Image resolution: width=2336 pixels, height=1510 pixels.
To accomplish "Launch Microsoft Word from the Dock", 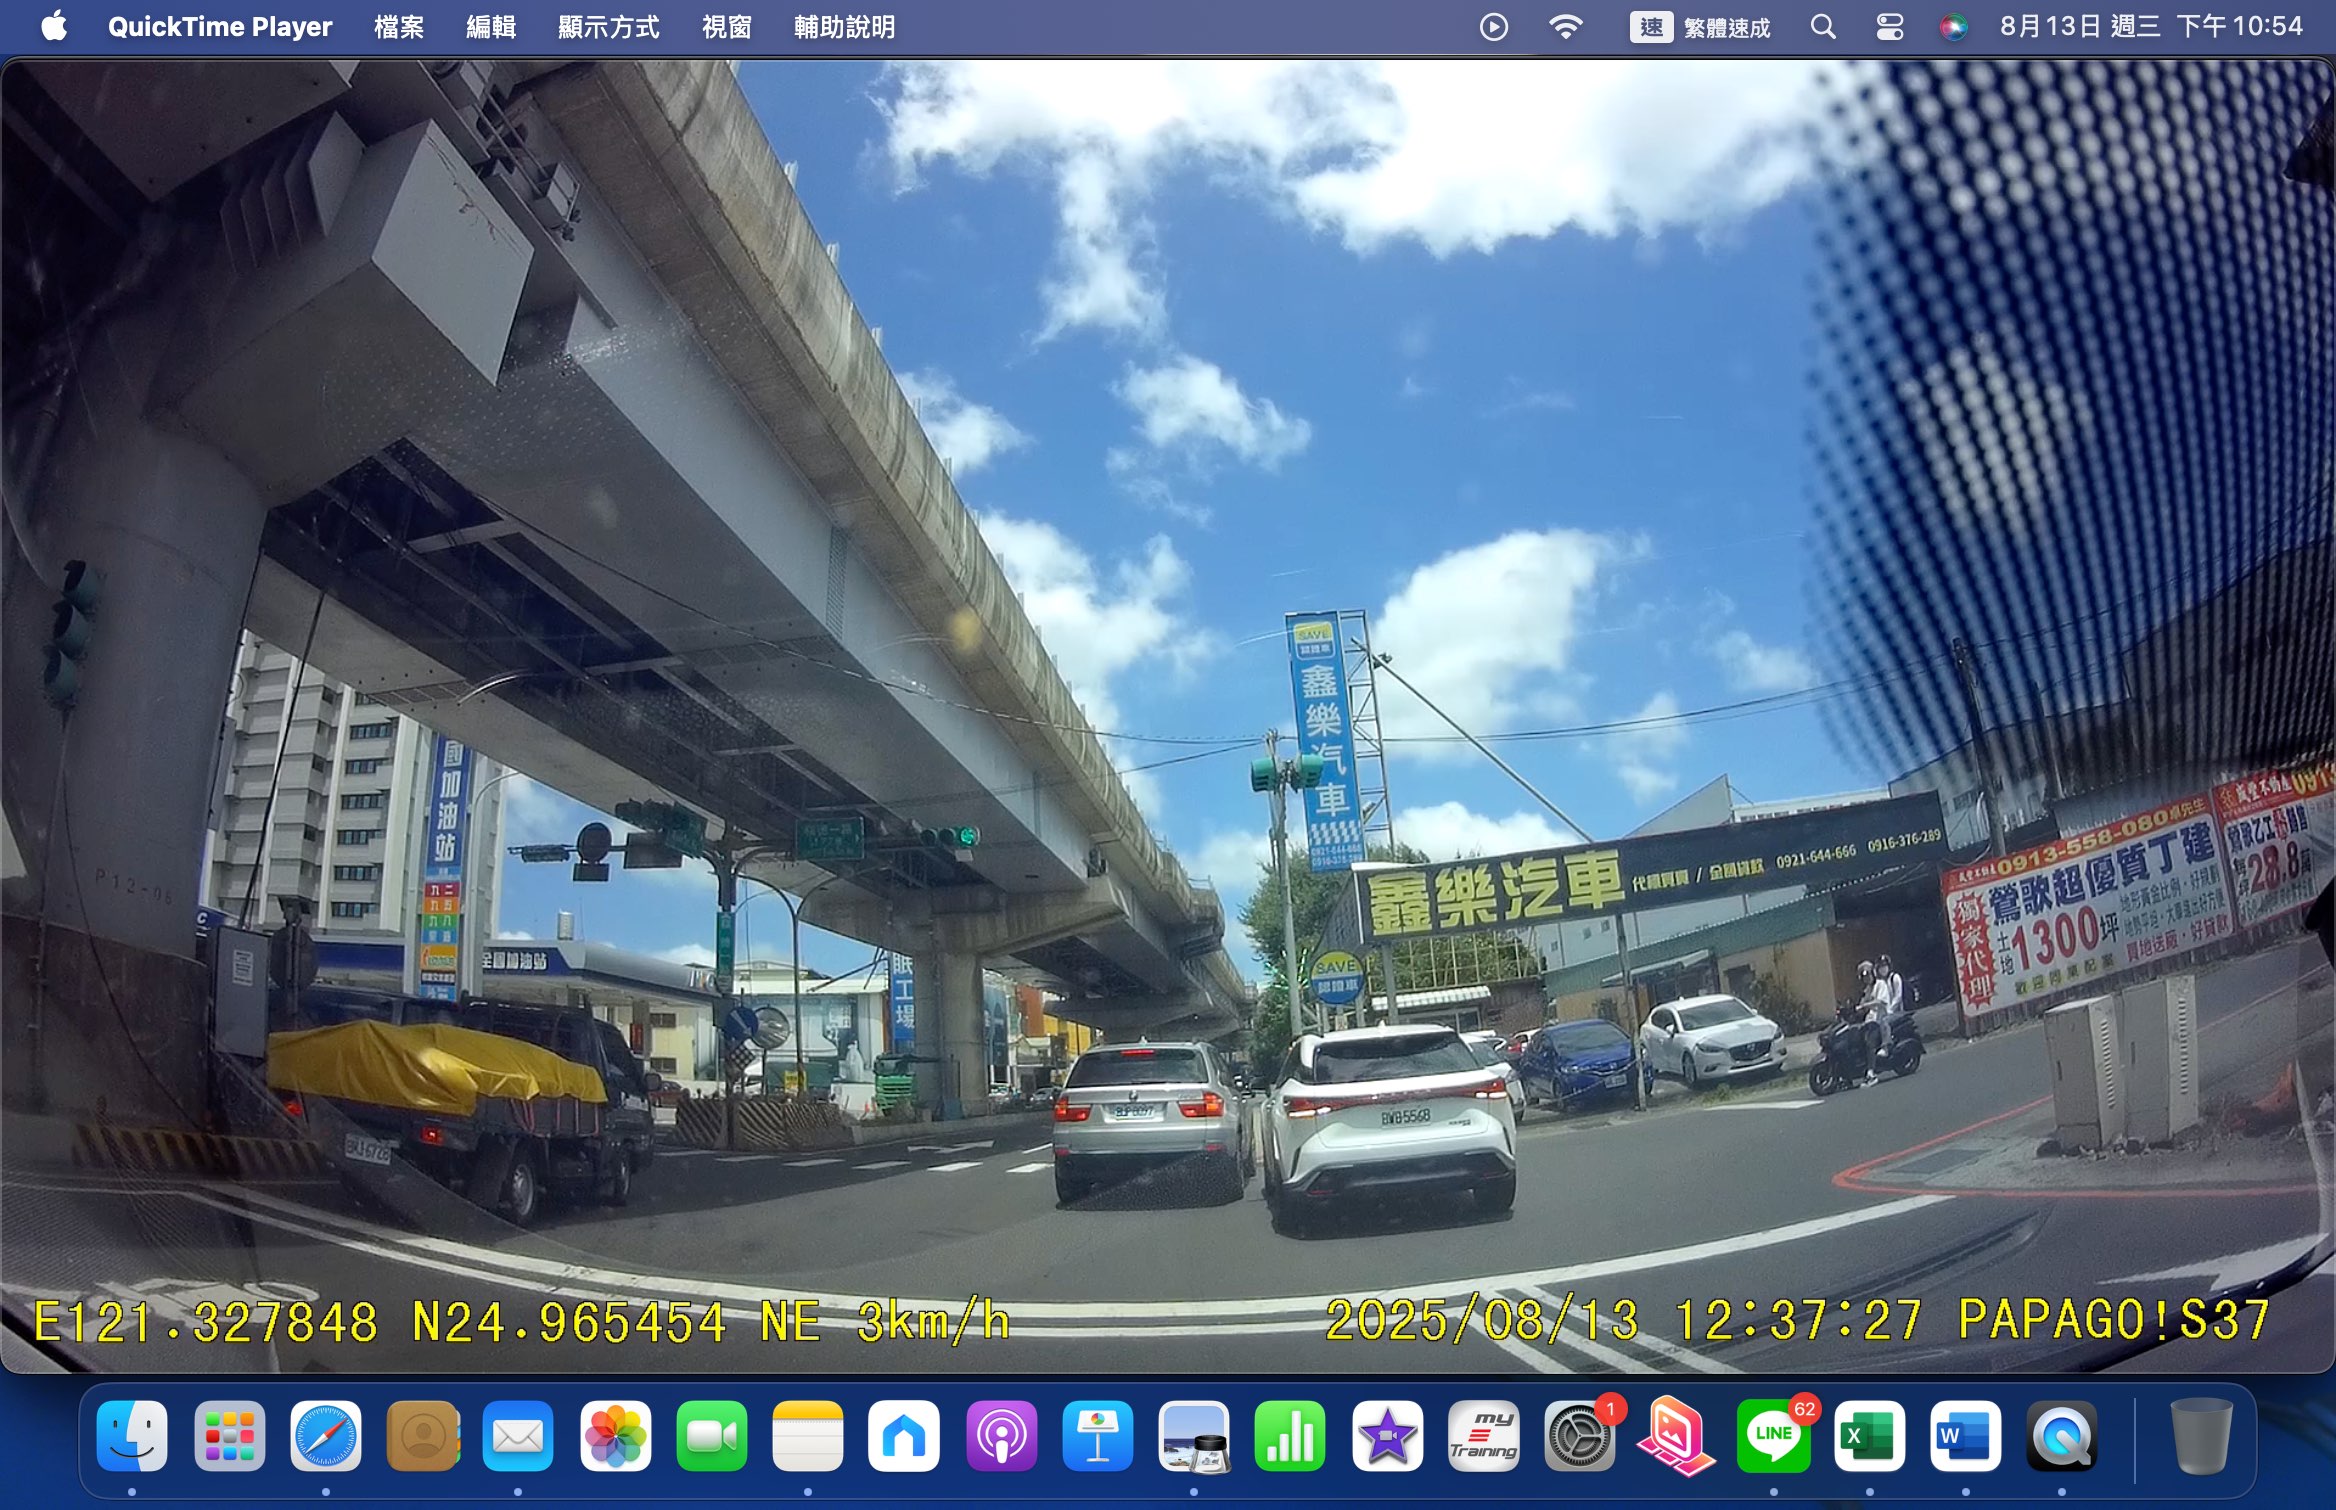I will [1966, 1437].
